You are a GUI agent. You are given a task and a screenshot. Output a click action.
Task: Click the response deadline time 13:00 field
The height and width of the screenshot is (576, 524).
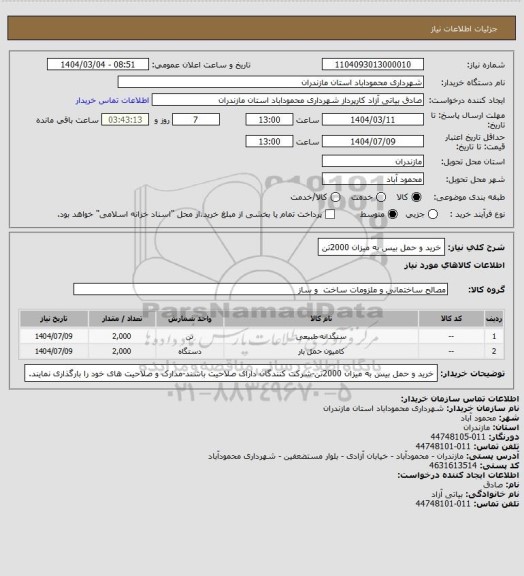(x=269, y=120)
